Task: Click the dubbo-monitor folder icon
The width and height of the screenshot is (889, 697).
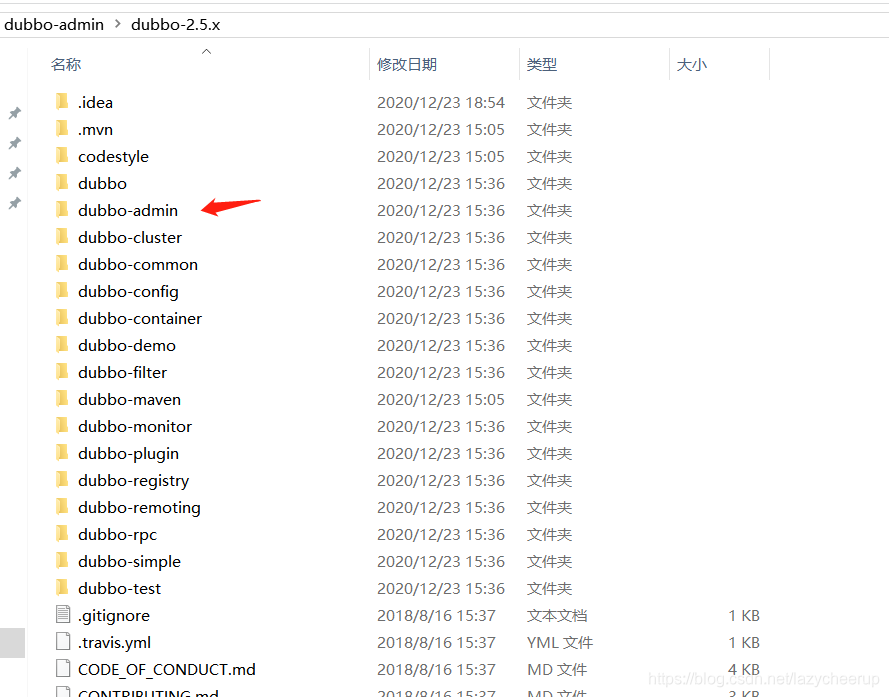Action: pyautogui.click(x=62, y=426)
